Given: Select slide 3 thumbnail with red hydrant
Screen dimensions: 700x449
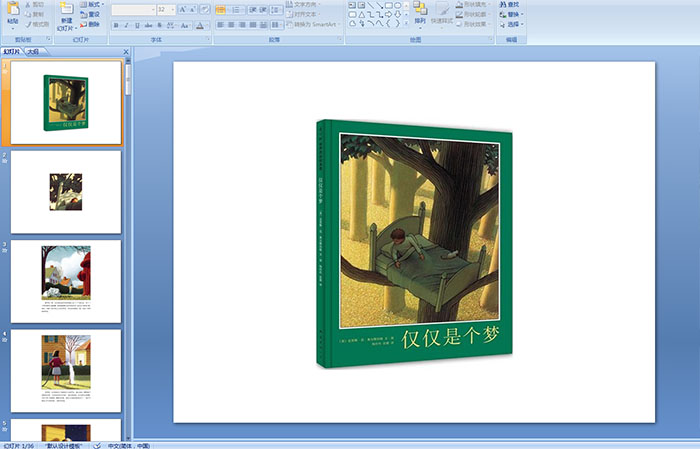Looking at the screenshot, I should point(66,281).
